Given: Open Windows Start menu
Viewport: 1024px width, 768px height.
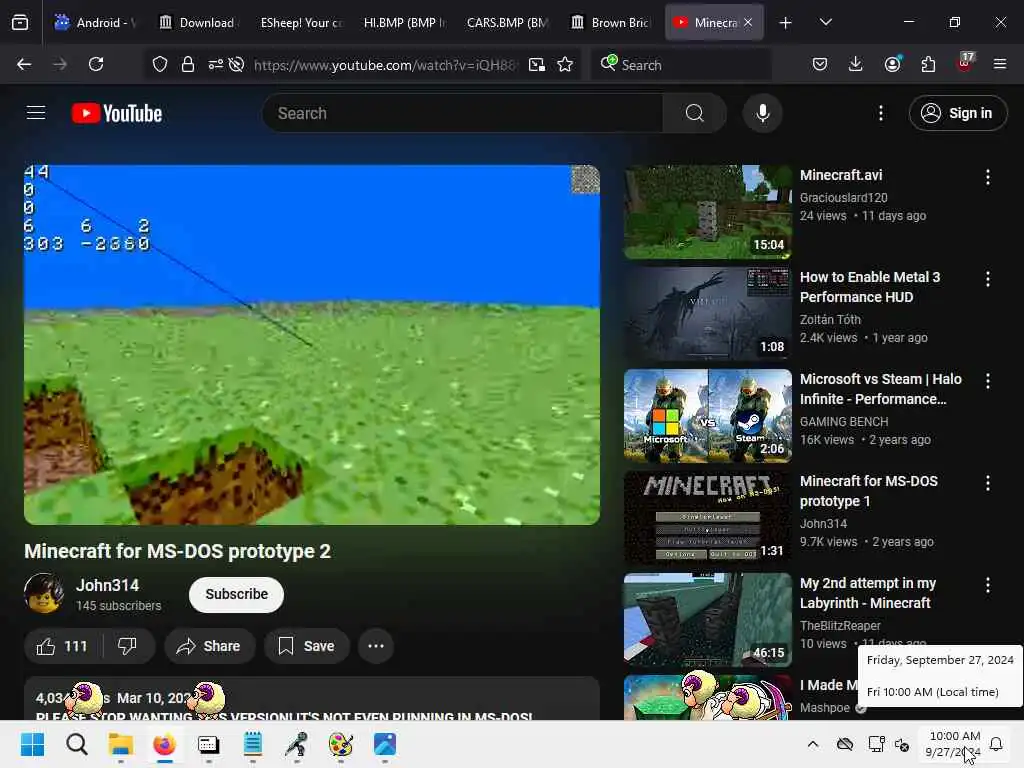Looking at the screenshot, I should tap(32, 744).
